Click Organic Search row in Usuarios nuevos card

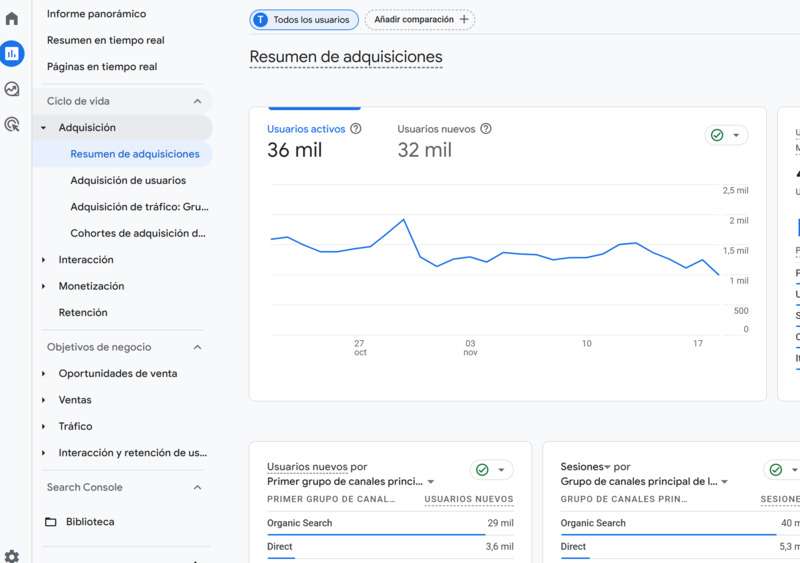pyautogui.click(x=390, y=523)
